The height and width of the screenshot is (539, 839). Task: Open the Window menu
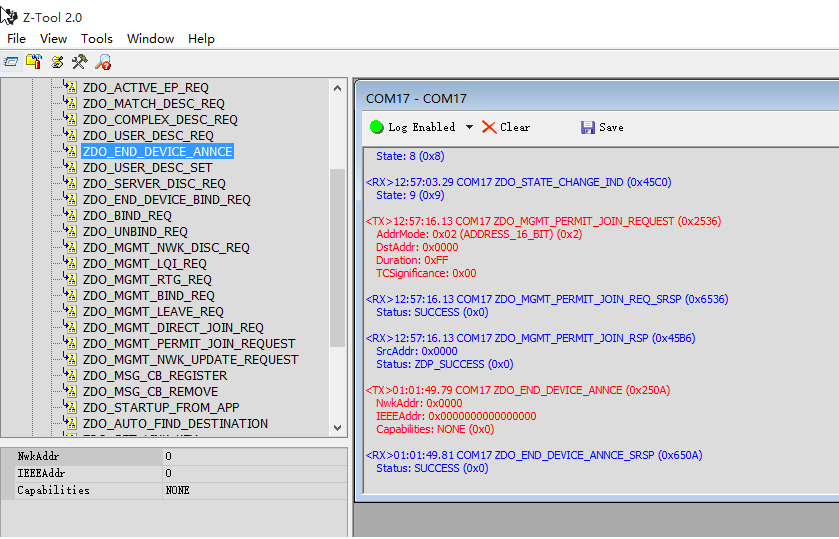click(150, 39)
